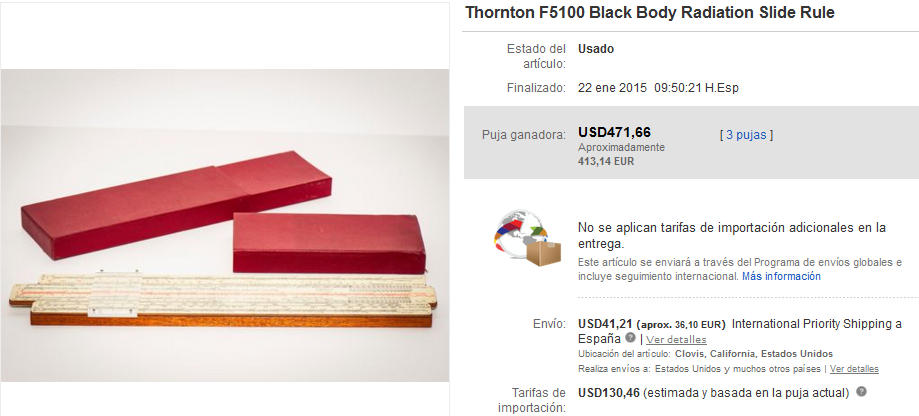Click the approximate 413,14 EUR amount

click(x=606, y=161)
